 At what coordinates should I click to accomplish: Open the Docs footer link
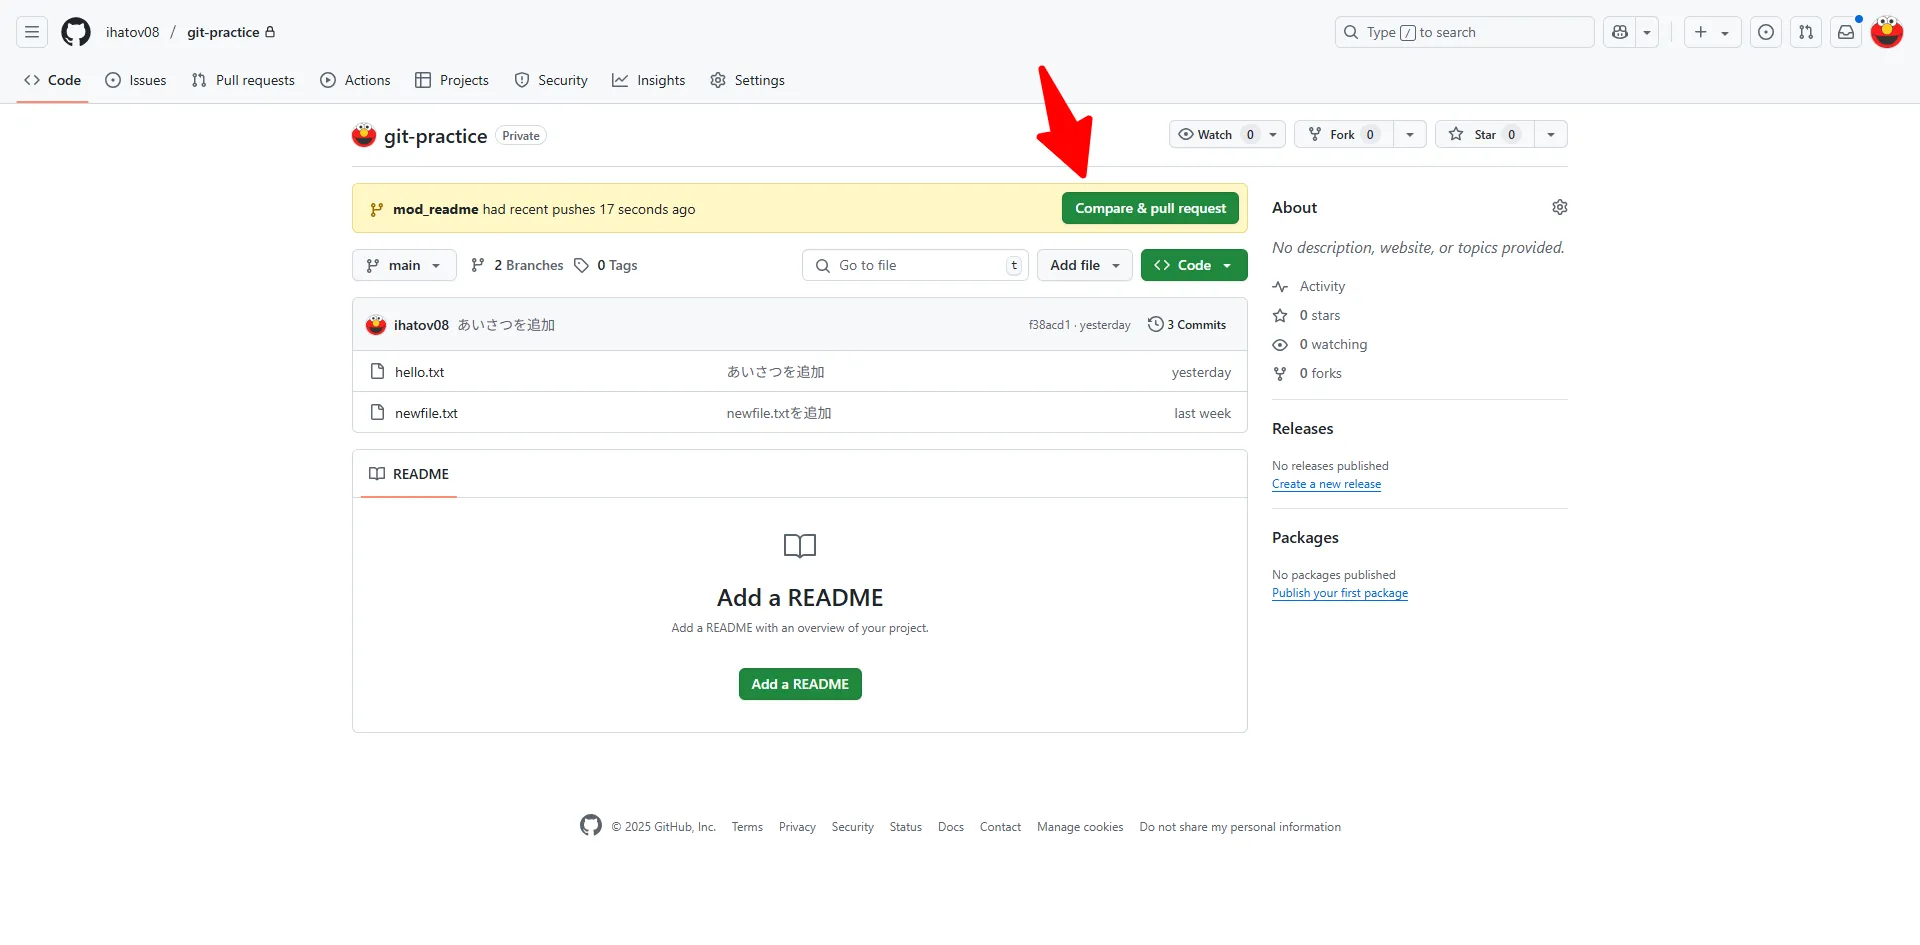coord(951,827)
